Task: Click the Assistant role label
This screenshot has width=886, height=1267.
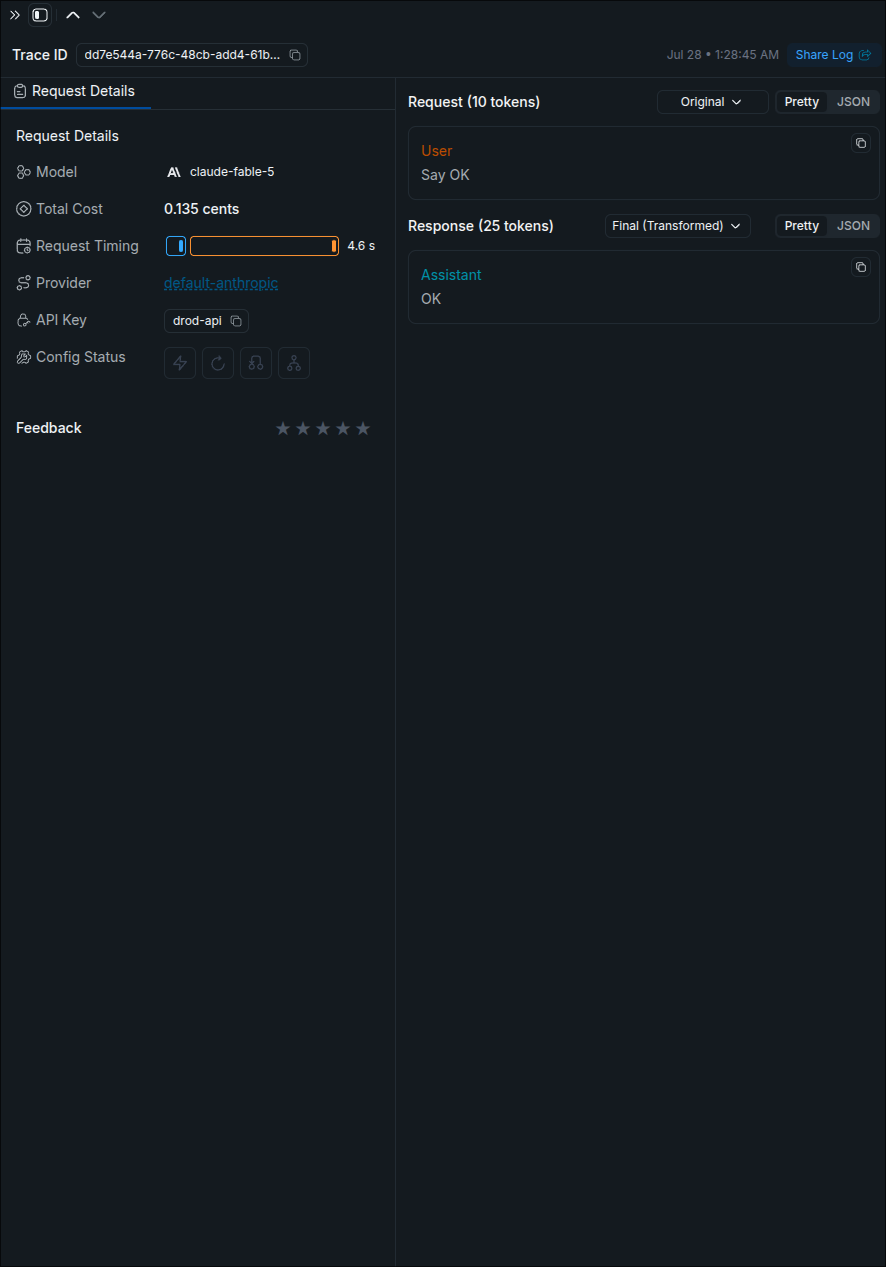Action: (x=451, y=275)
